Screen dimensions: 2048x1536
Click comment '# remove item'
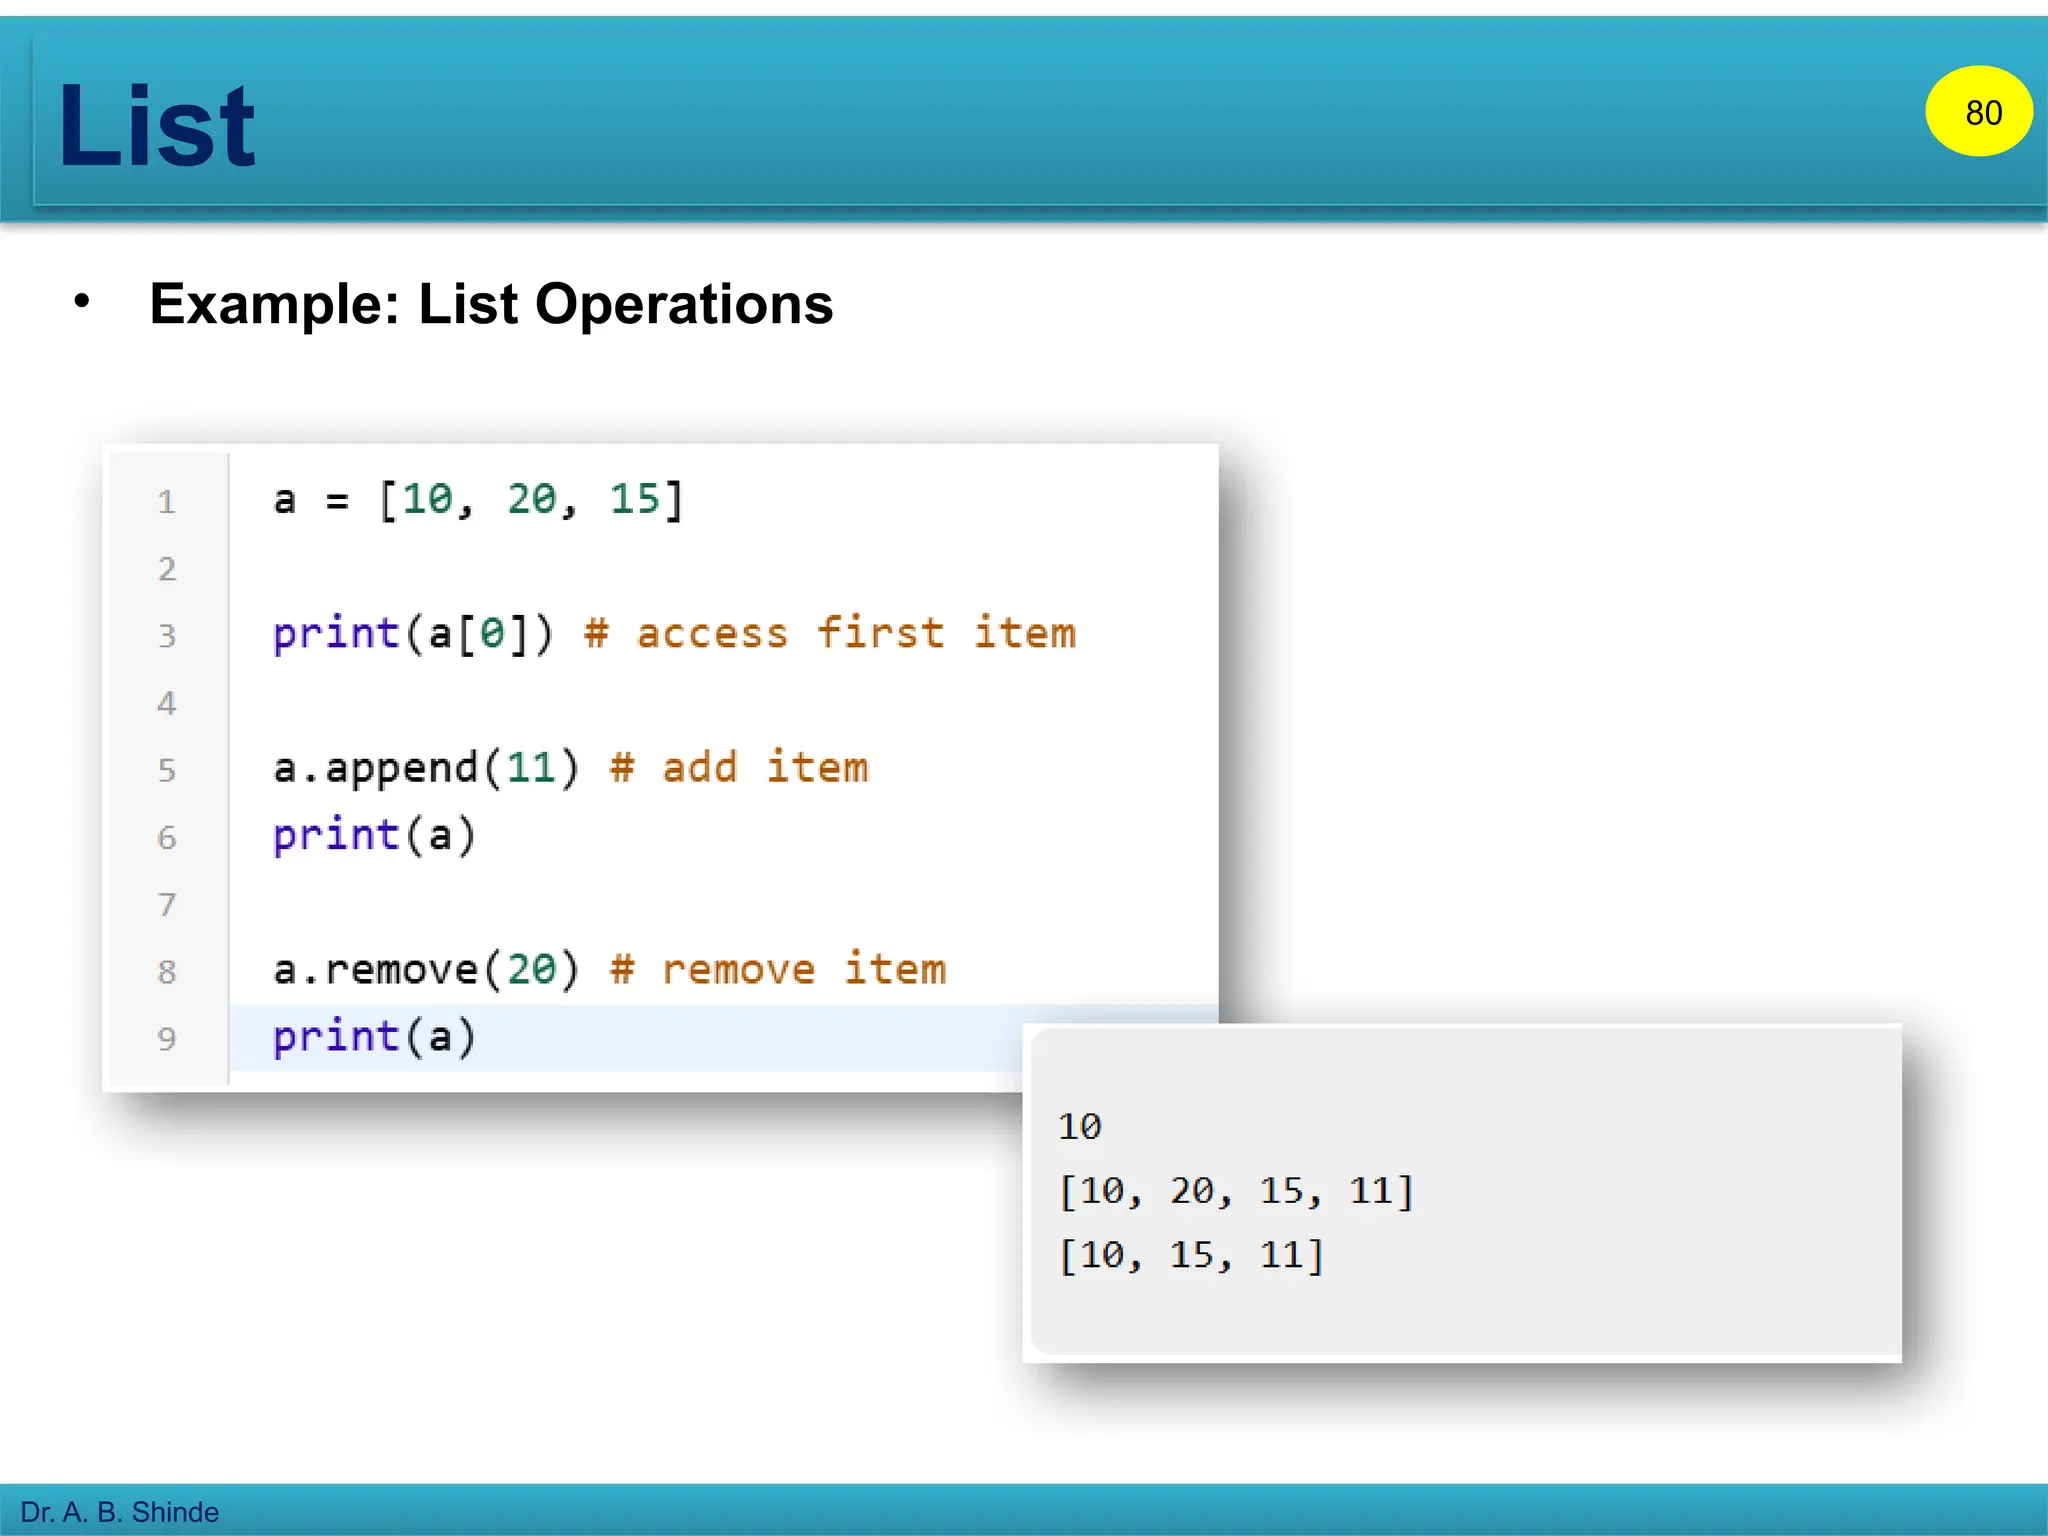(x=778, y=969)
